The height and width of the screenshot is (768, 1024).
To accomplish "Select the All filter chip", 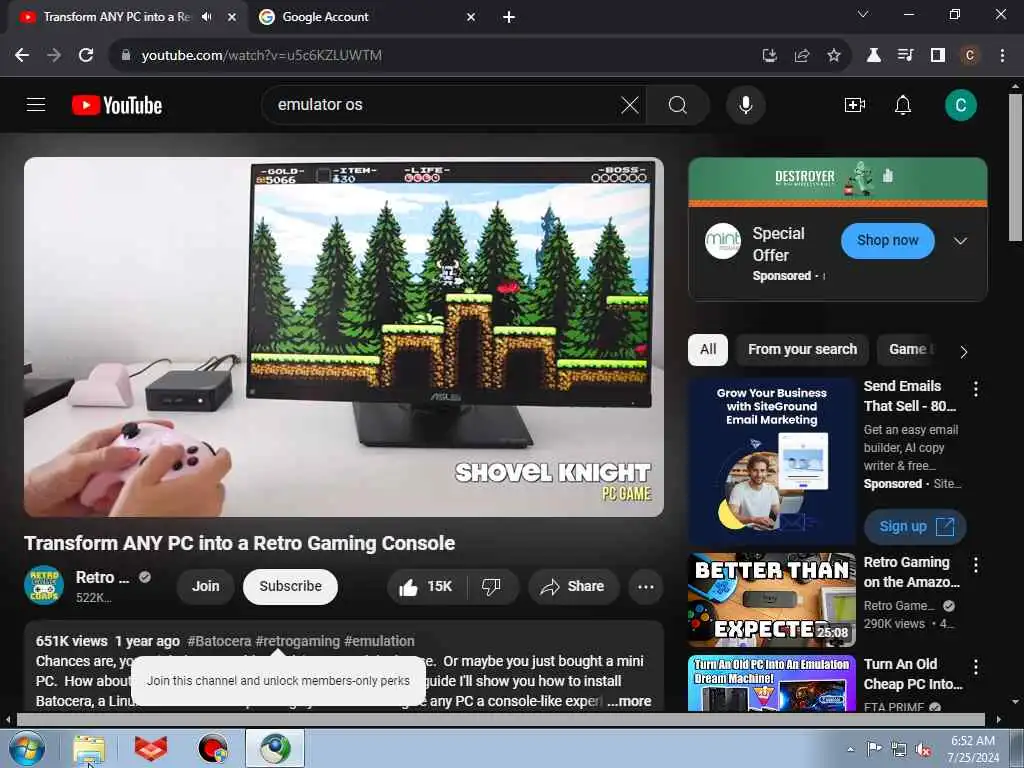I will [x=708, y=349].
